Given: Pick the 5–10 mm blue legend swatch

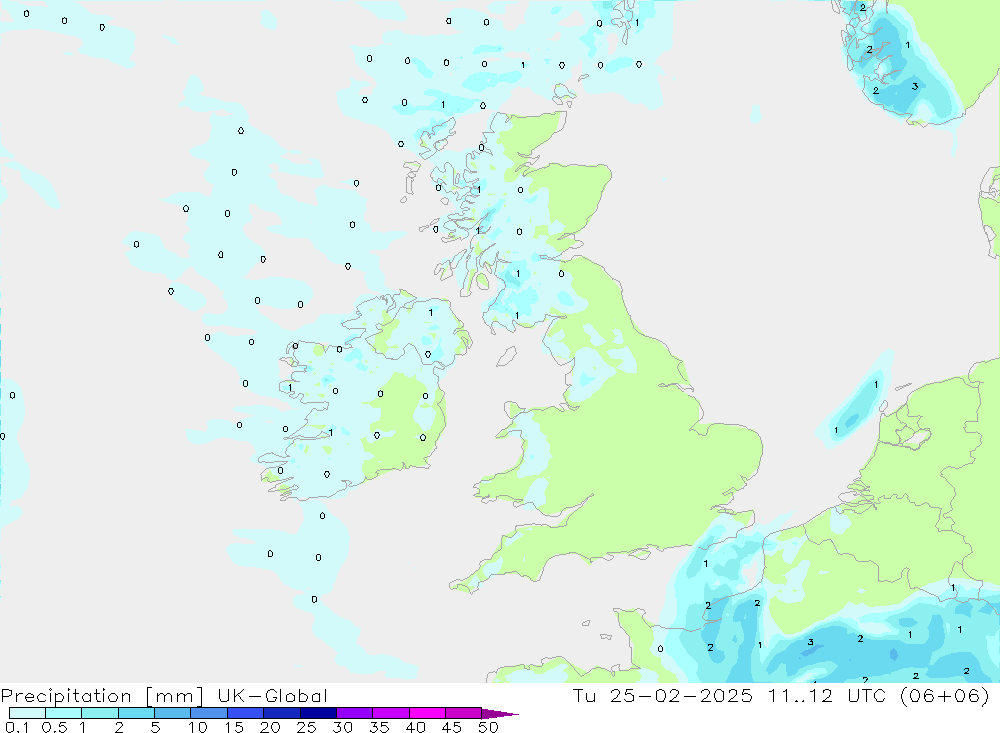Looking at the screenshot, I should 172,713.
